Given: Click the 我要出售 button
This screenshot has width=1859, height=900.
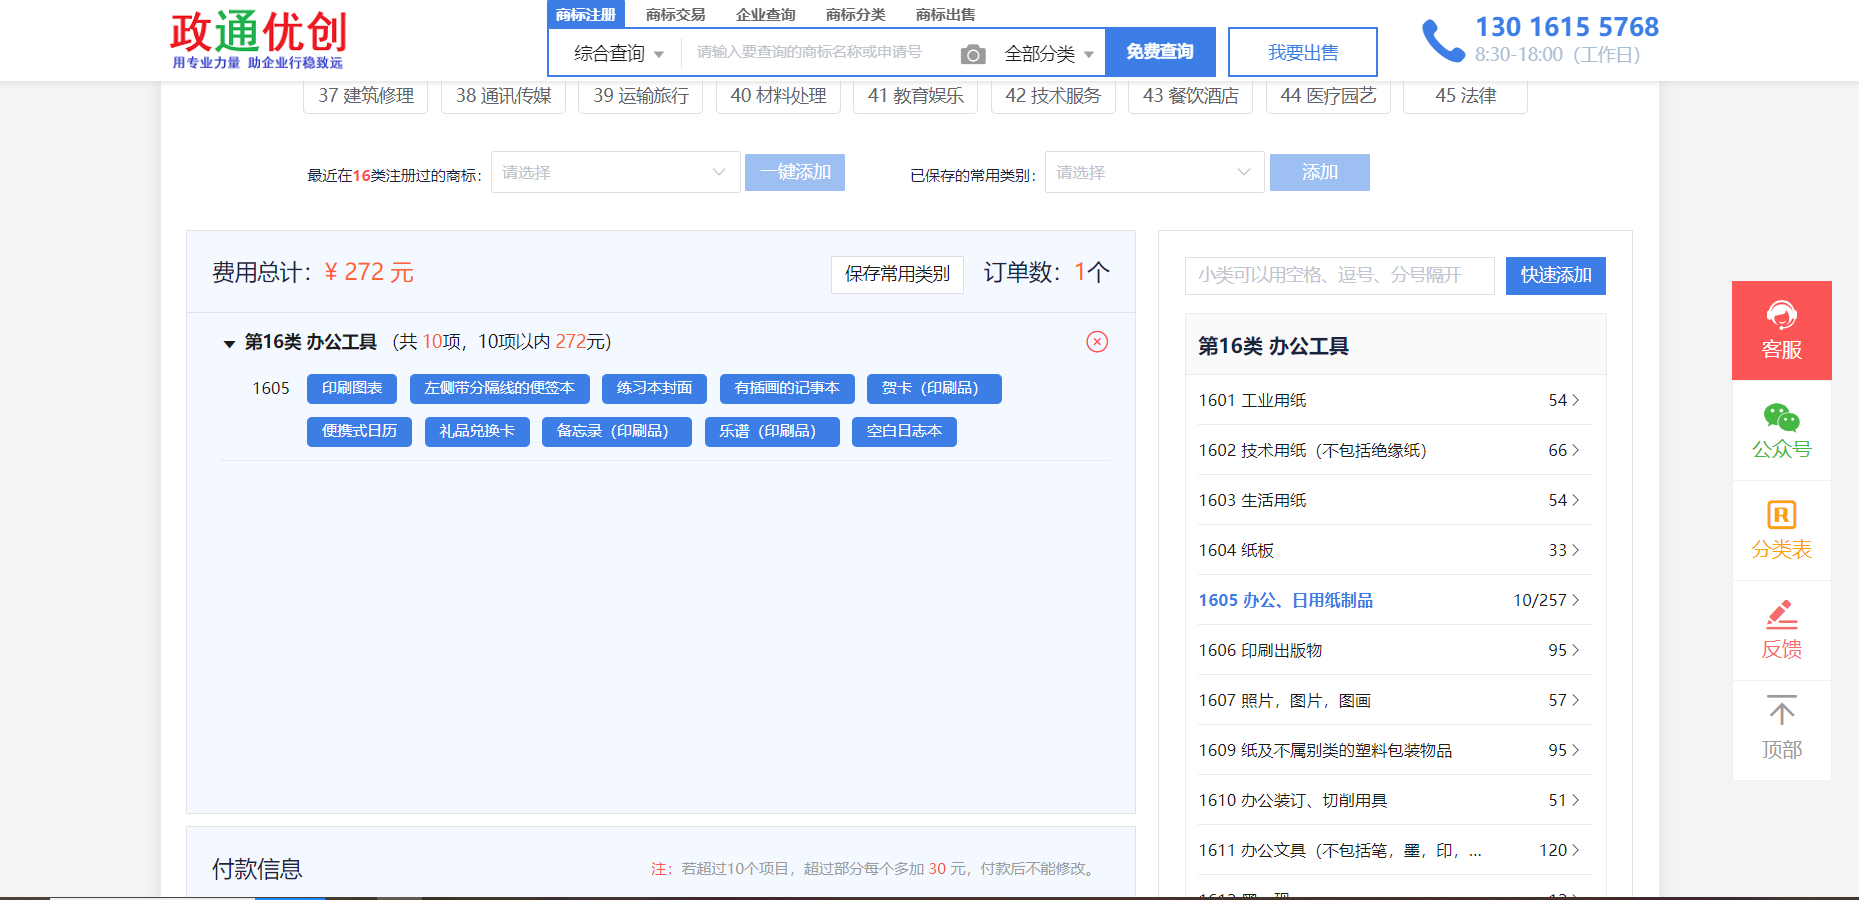Looking at the screenshot, I should coord(1303,52).
